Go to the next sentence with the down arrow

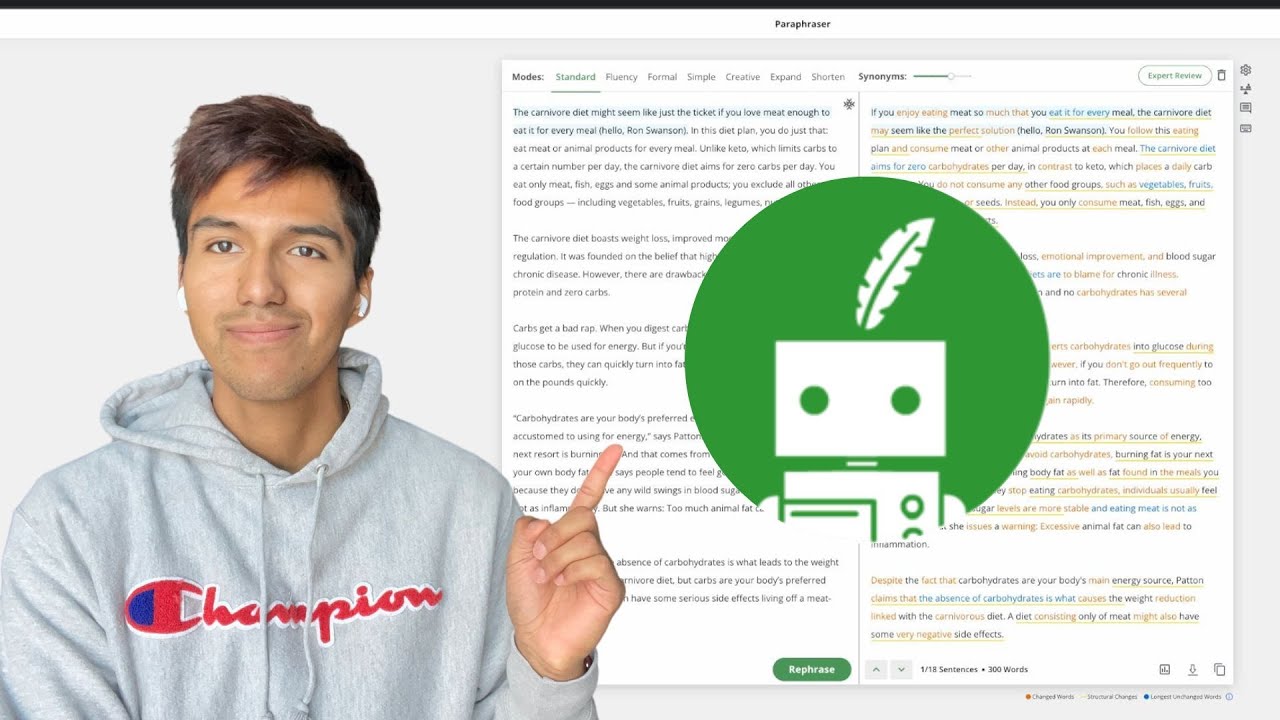pyautogui.click(x=901, y=670)
